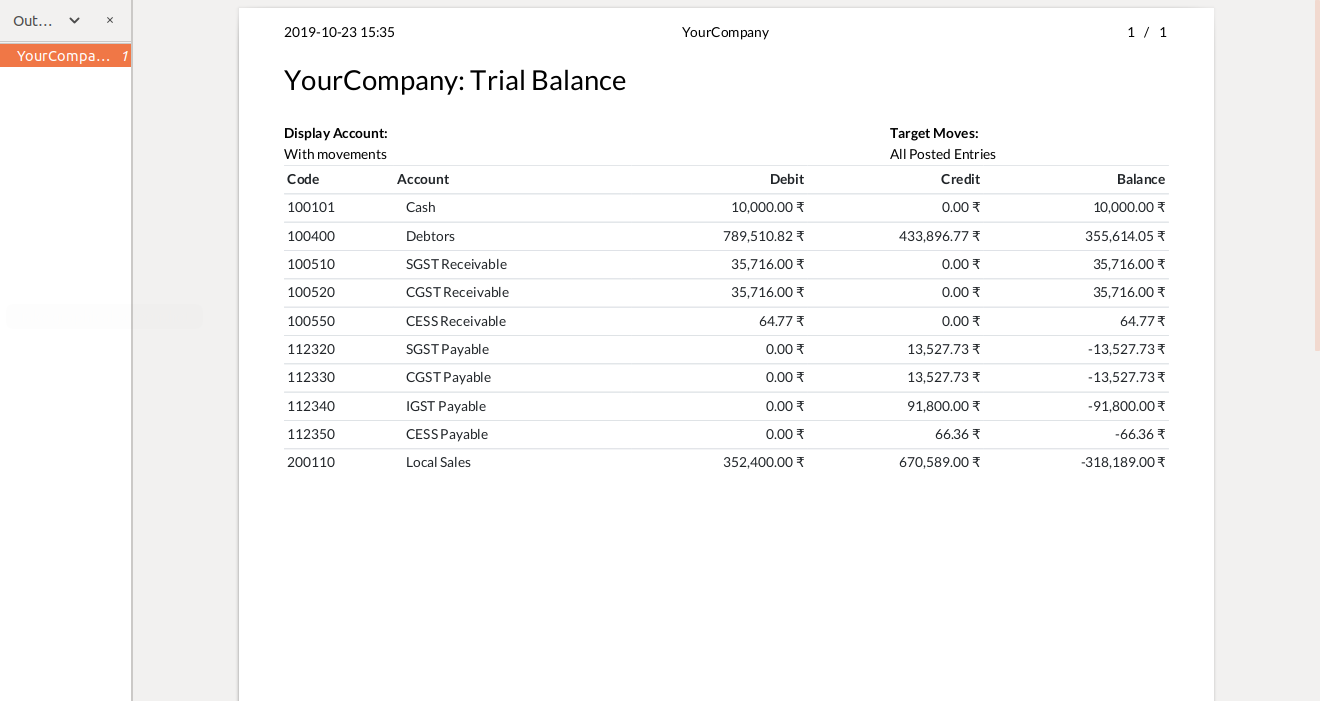
Task: Click the '1 / 1' page number
Action: [x=1147, y=33]
